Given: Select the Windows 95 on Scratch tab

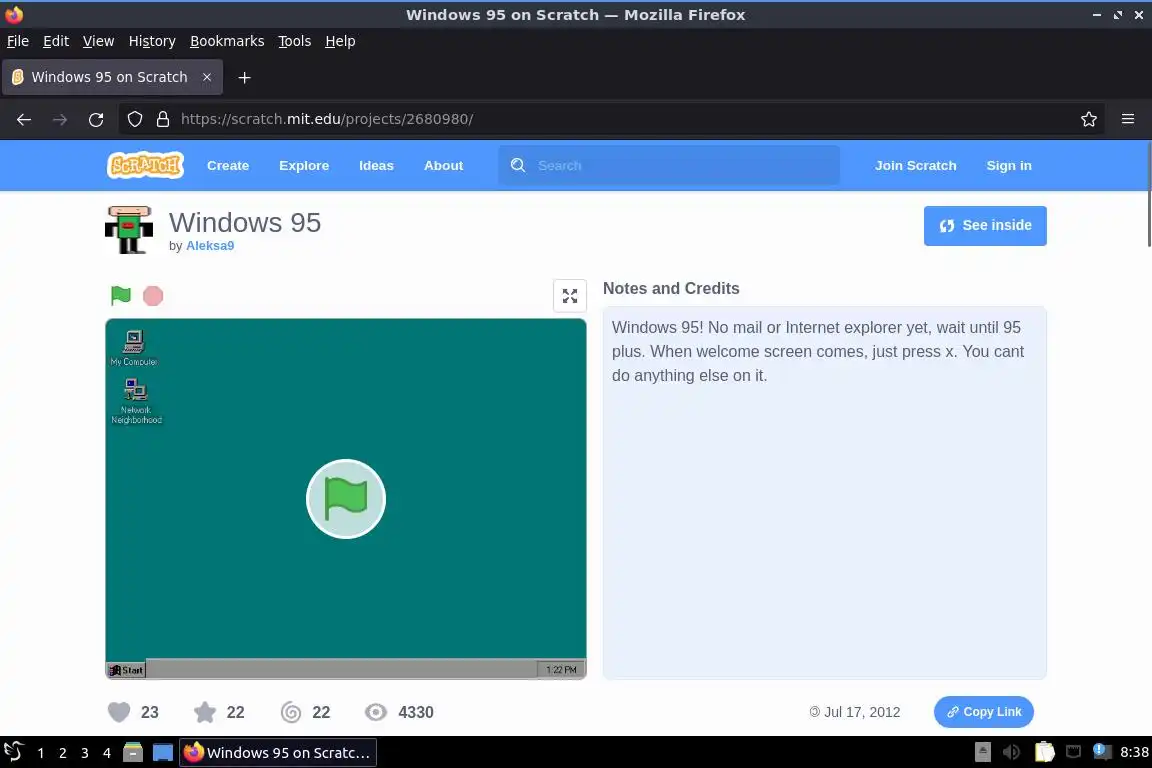Looking at the screenshot, I should pyautogui.click(x=112, y=77).
